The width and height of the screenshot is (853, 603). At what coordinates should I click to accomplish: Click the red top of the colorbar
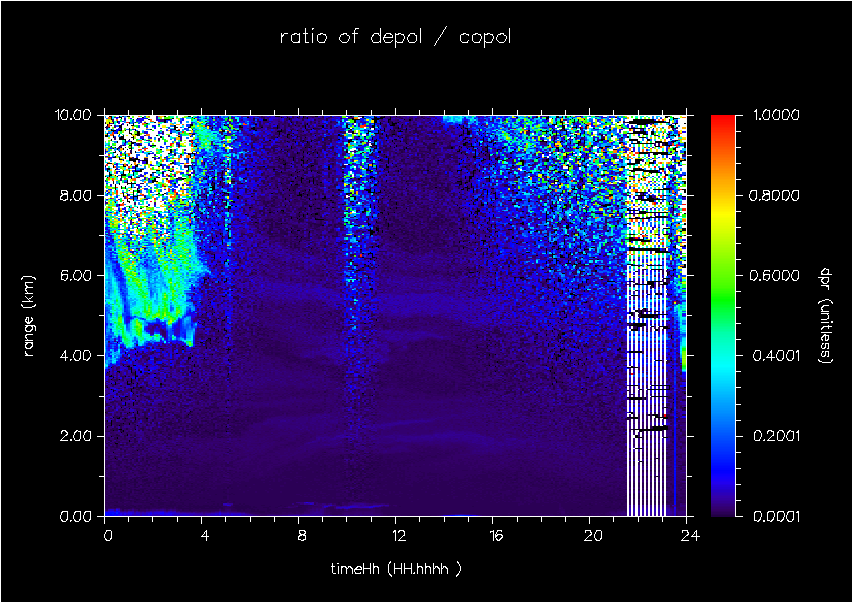click(723, 121)
